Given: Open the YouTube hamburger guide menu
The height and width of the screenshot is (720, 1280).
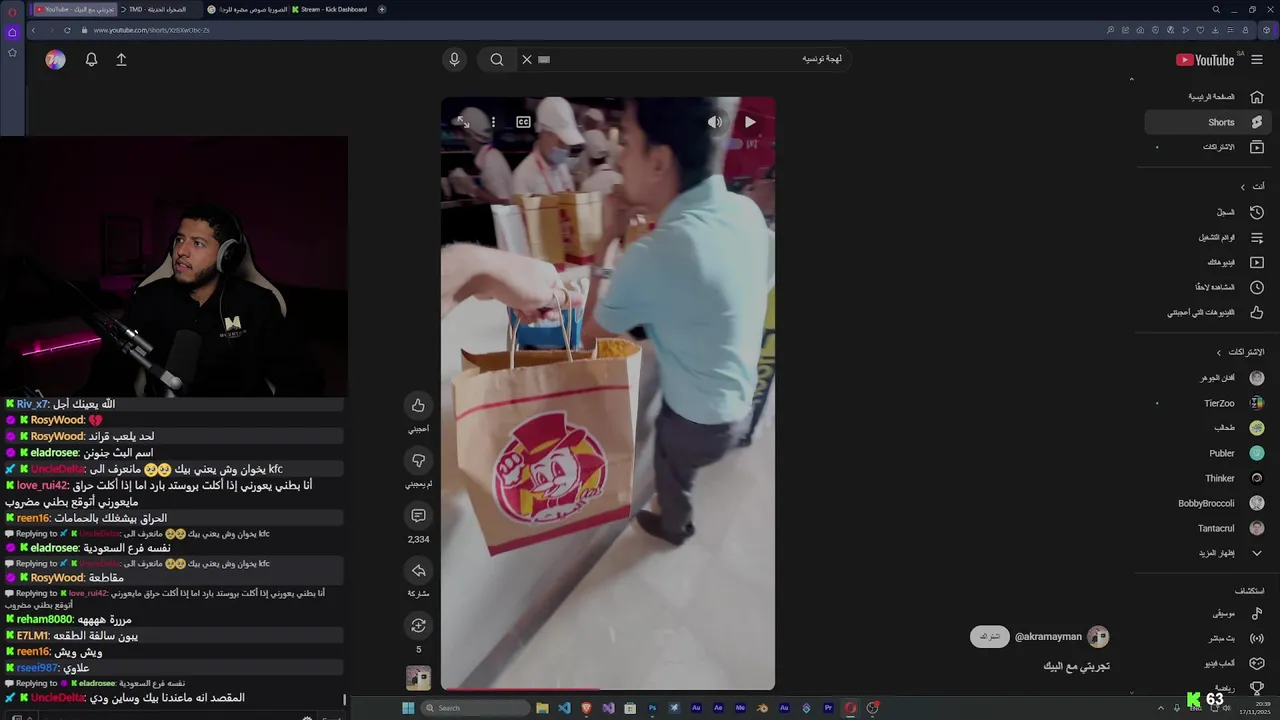Looking at the screenshot, I should [1257, 60].
